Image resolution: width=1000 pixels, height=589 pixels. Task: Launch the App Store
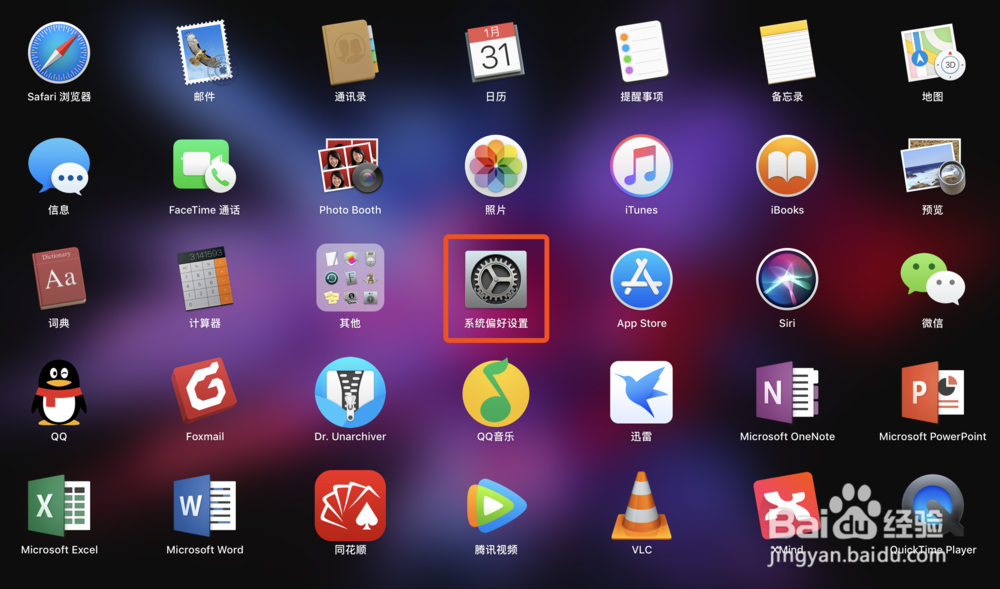(x=641, y=280)
